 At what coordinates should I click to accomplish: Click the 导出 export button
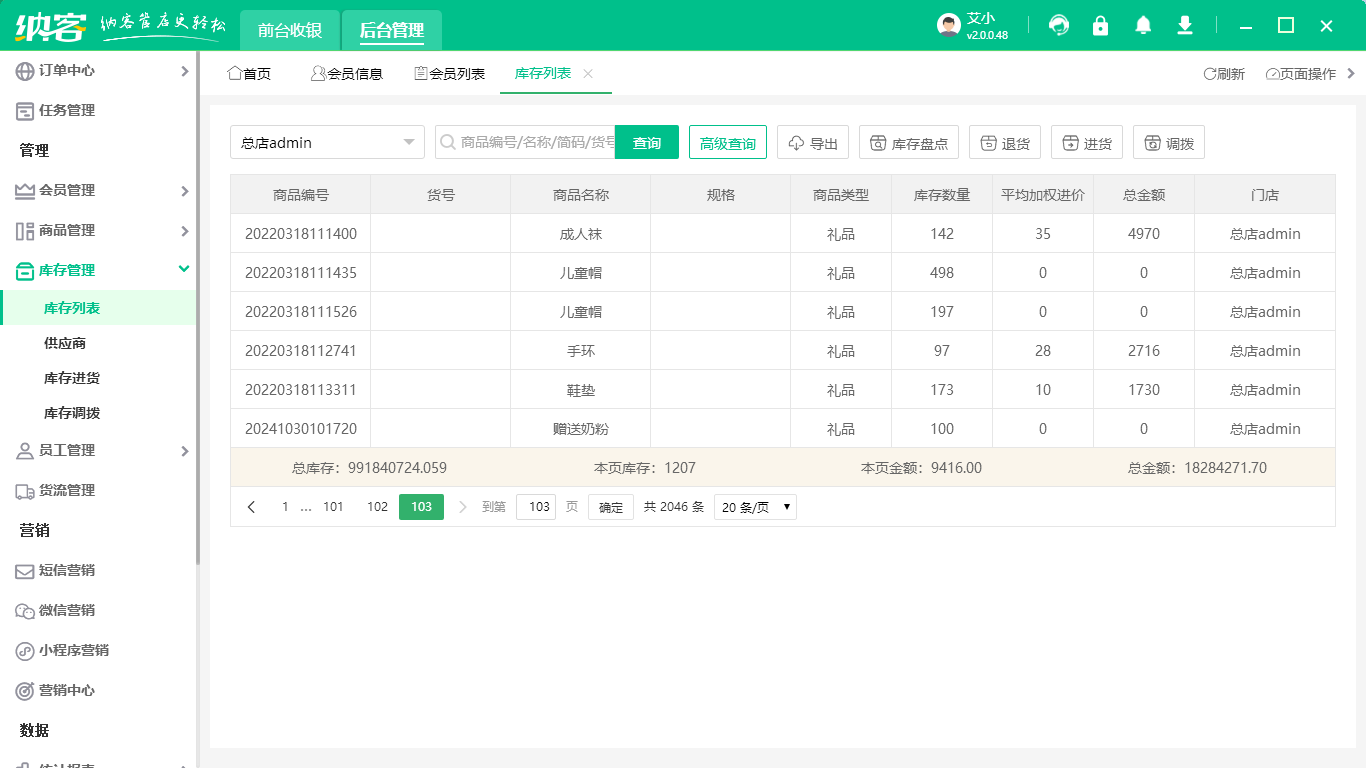(813, 143)
